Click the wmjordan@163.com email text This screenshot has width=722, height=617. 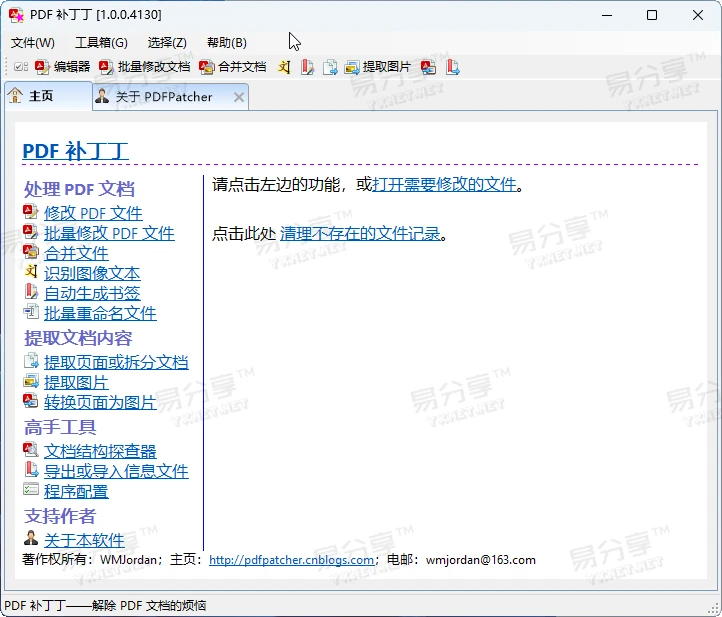481,560
